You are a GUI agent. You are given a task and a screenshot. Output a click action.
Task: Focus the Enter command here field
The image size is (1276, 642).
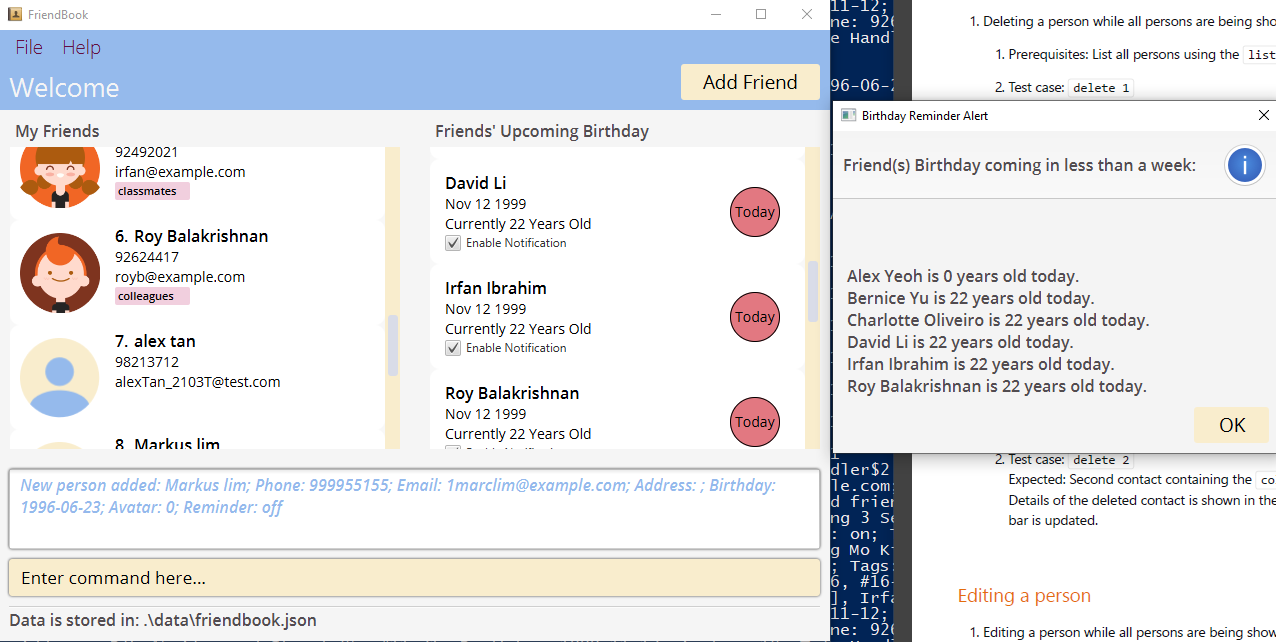click(x=414, y=578)
